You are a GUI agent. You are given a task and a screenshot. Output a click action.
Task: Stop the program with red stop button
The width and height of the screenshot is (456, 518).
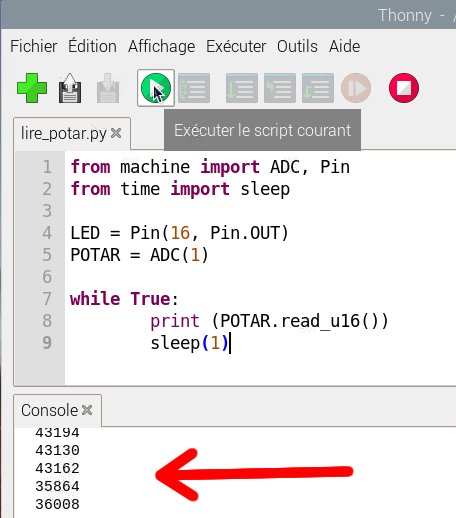pyautogui.click(x=404, y=88)
